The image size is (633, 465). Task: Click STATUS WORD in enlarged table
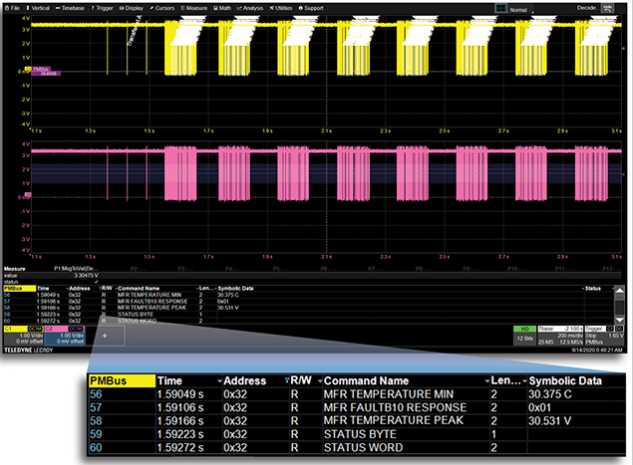(363, 447)
